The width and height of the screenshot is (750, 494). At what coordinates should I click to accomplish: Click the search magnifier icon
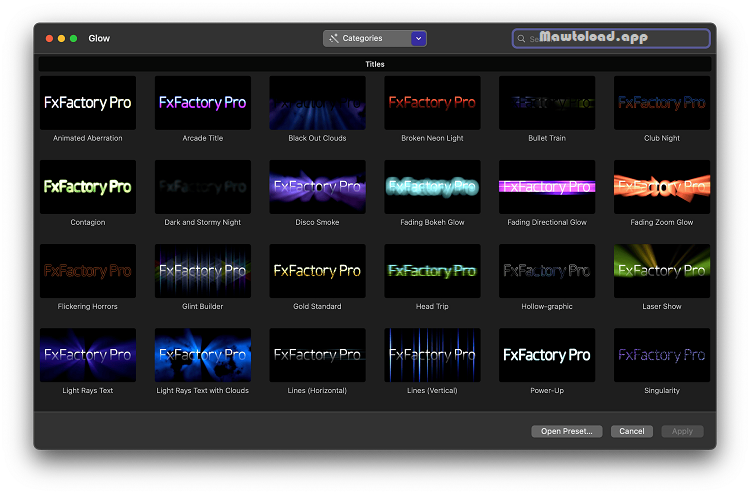pos(521,39)
